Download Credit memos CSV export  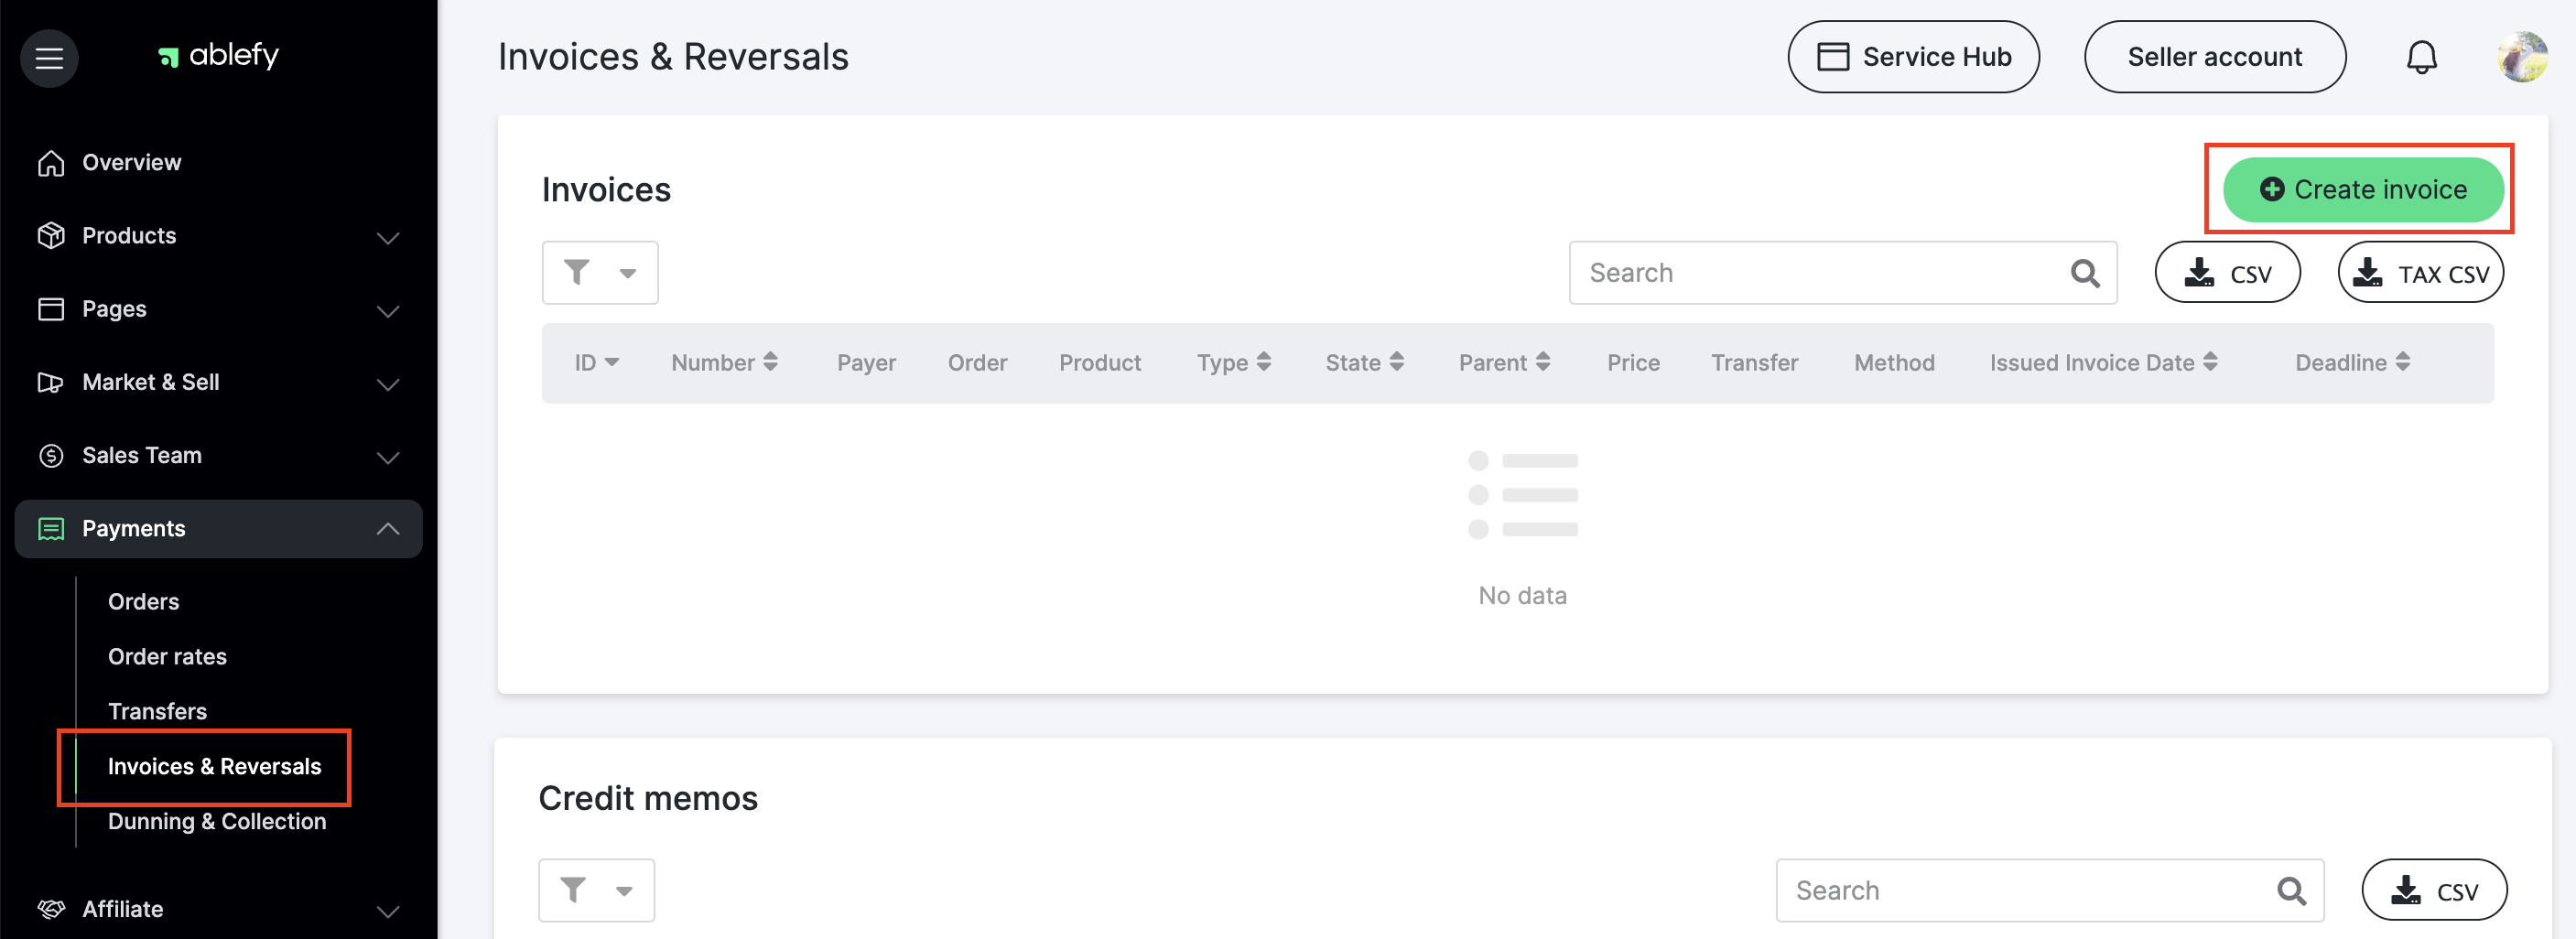pos(2434,890)
